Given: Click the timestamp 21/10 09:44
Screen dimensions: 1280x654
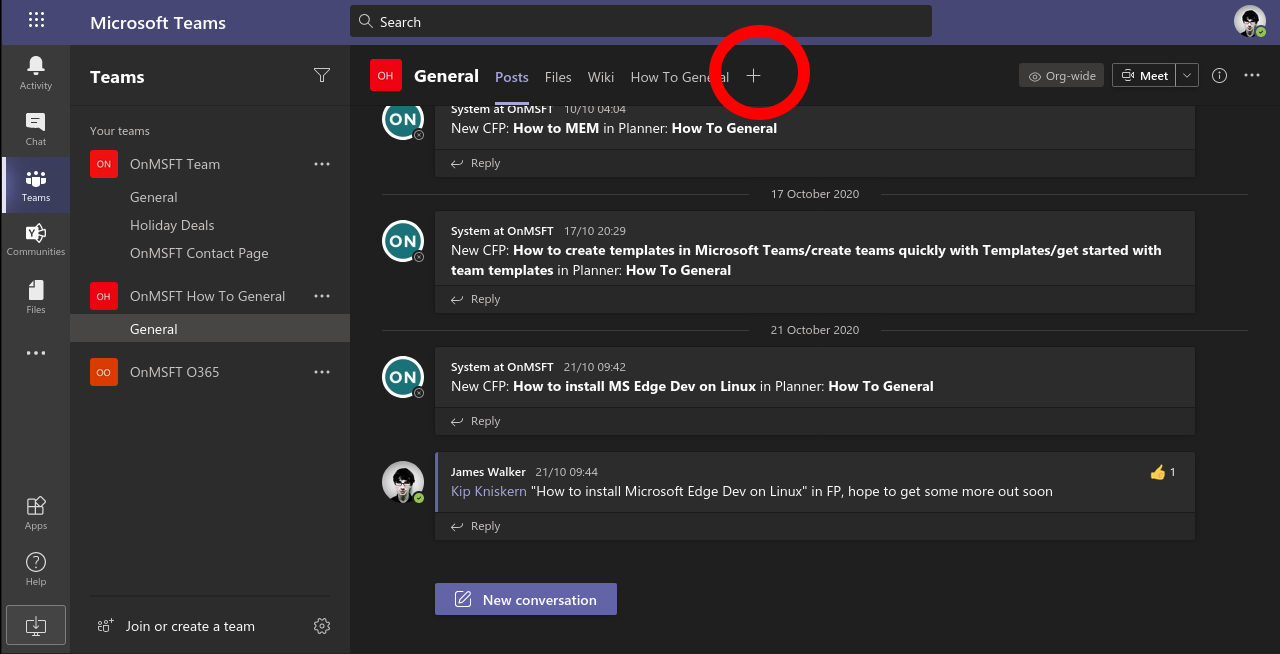Looking at the screenshot, I should (566, 472).
